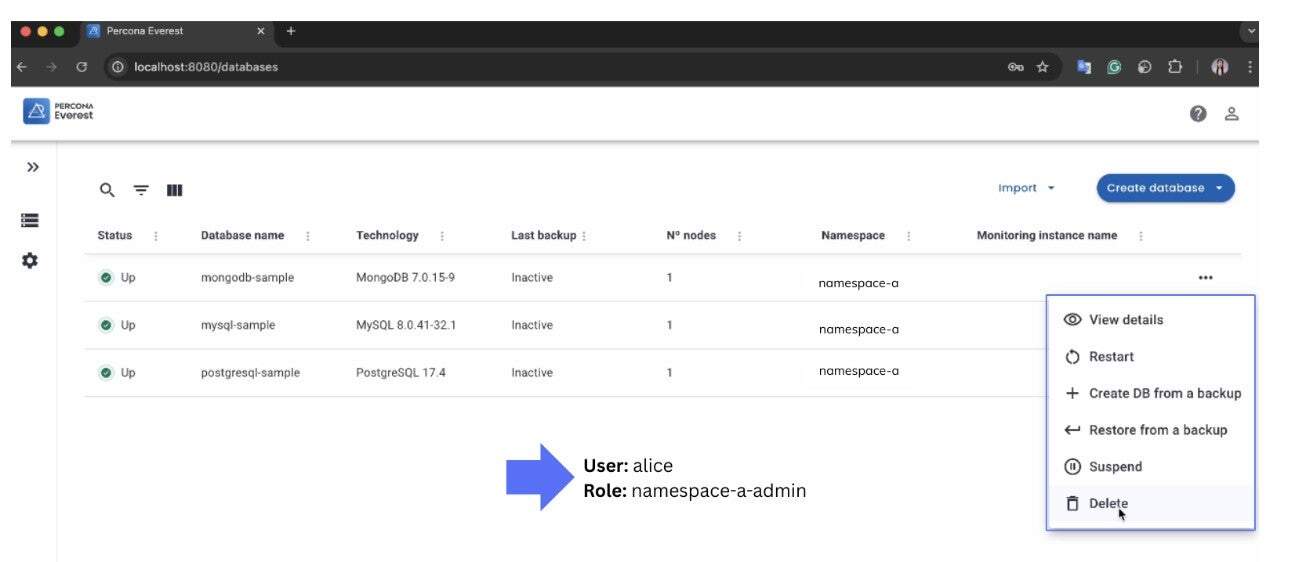Click View details in the row menu
Viewport: 1304px width, 562px height.
coord(1125,320)
